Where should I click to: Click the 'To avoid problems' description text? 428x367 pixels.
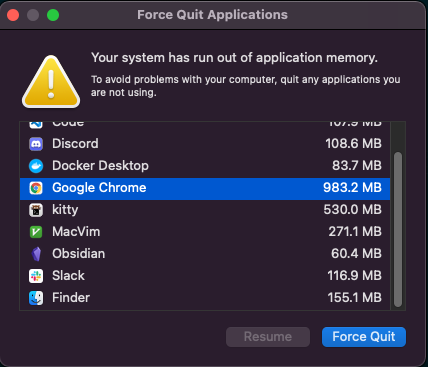pos(246,86)
